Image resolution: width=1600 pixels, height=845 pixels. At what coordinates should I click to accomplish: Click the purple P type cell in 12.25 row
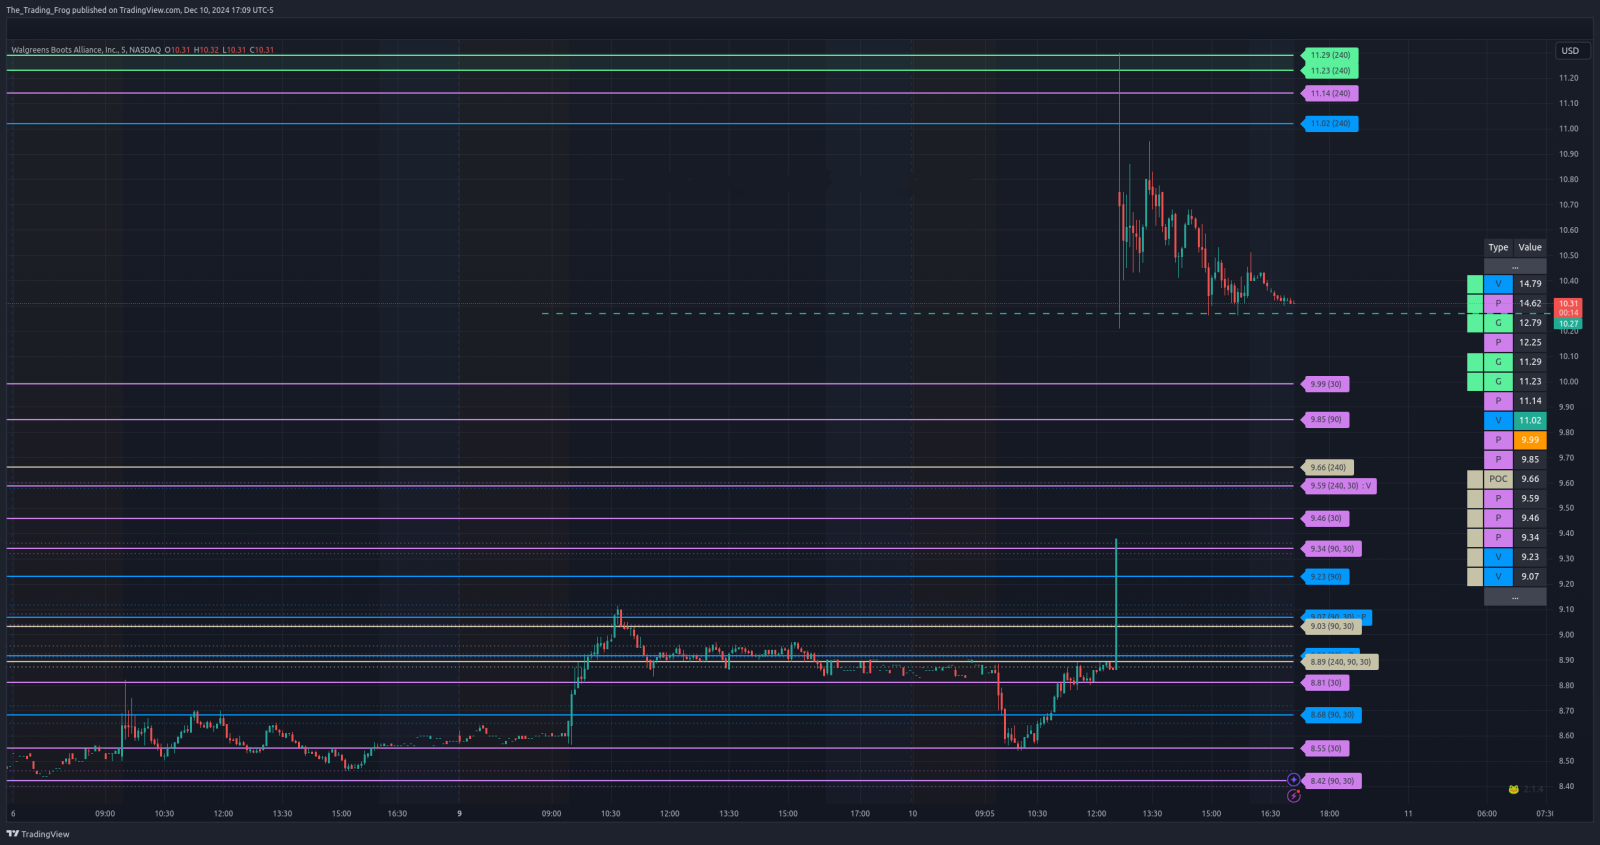[x=1498, y=342]
